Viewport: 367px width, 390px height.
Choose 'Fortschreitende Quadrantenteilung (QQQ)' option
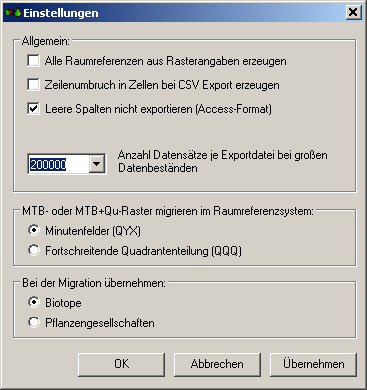tap(34, 250)
